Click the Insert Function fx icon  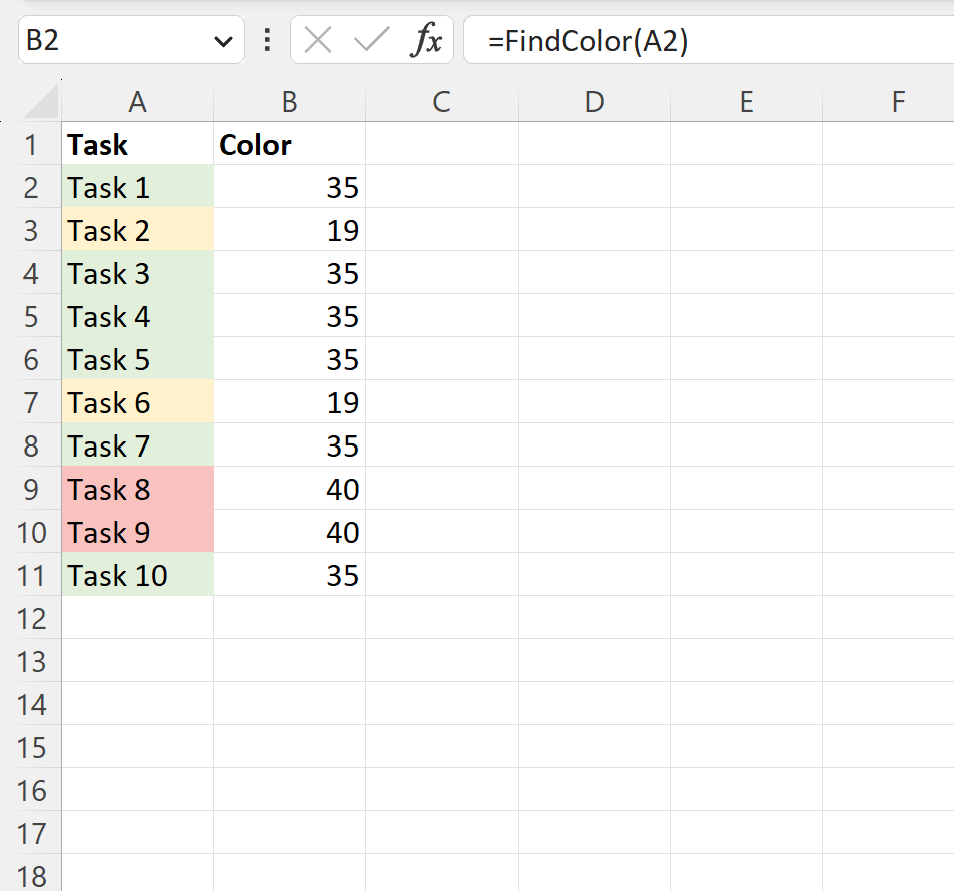(428, 41)
